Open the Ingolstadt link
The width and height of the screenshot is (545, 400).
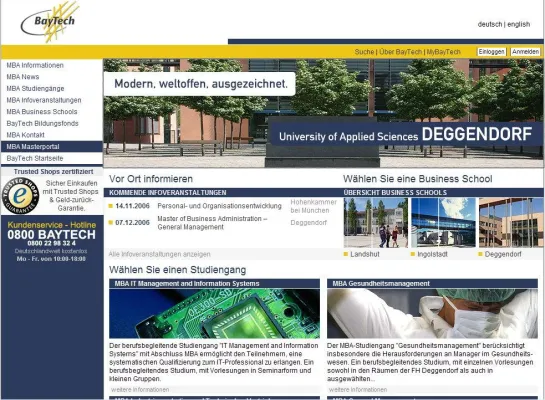pyautogui.click(x=432, y=254)
